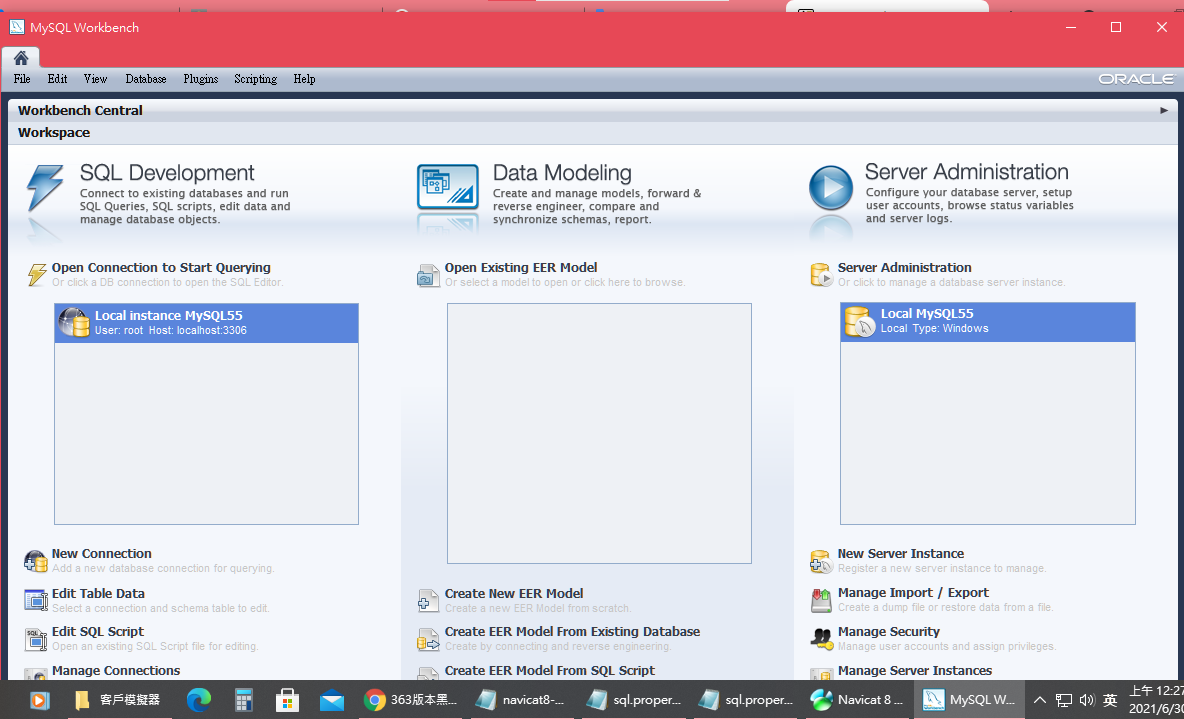Click Create EER Model From Existing Database icon

pos(428,640)
